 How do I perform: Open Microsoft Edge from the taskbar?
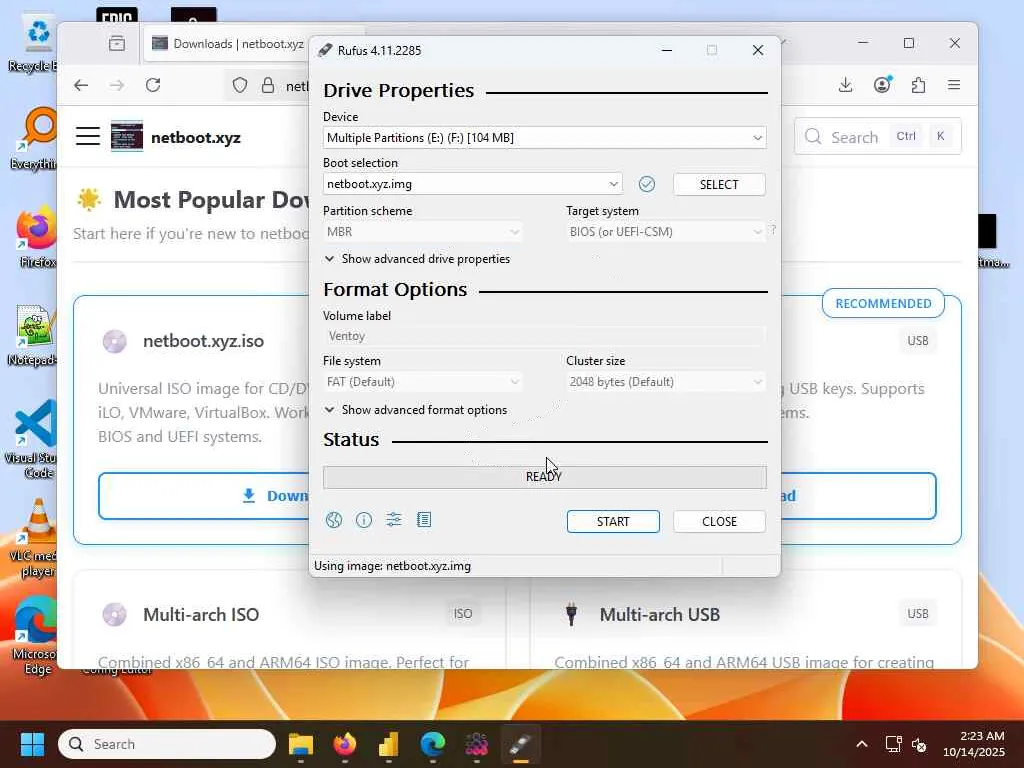tap(432, 744)
